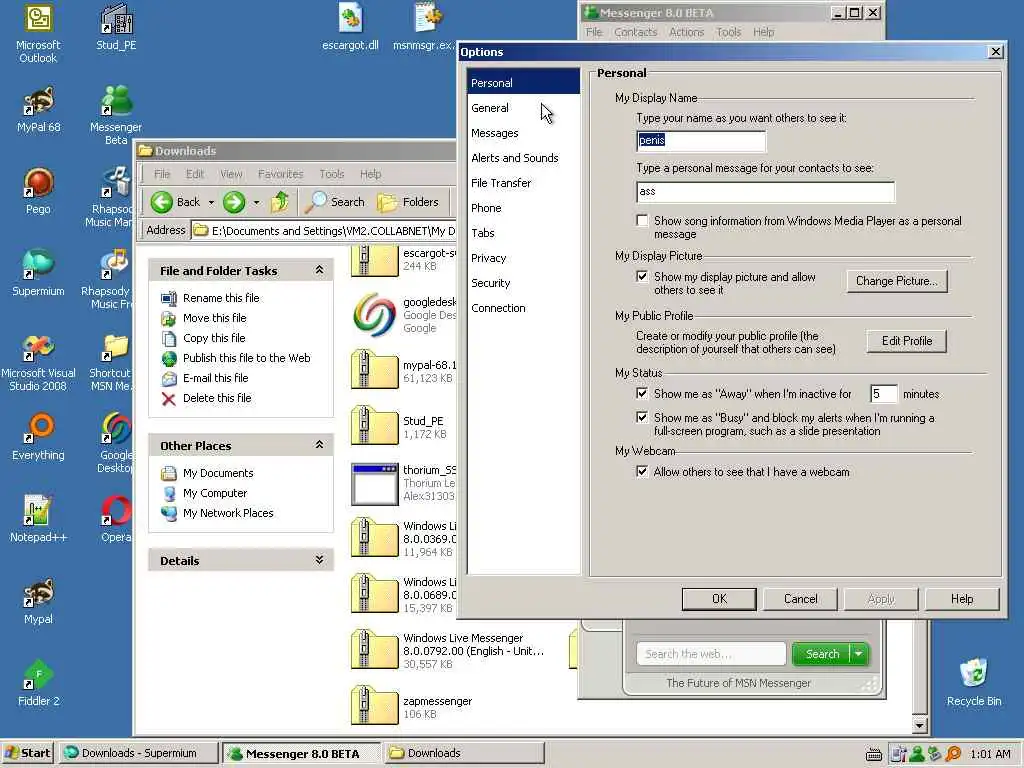Open Search in Downloads toolbar
Screen dimensions: 1024x768
coord(335,202)
